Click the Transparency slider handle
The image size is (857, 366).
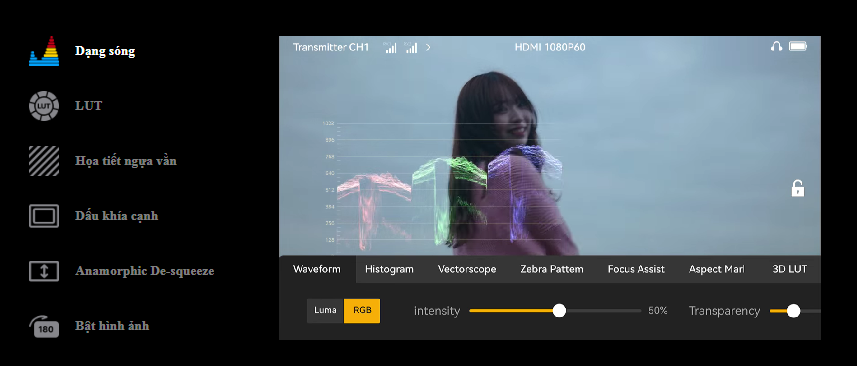[x=793, y=311]
